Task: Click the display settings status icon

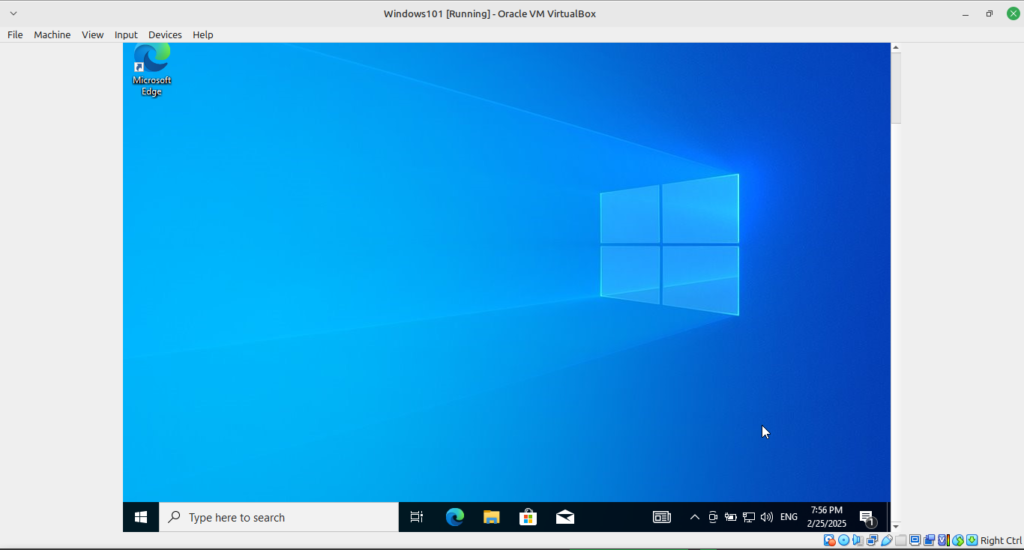Action: (915, 540)
